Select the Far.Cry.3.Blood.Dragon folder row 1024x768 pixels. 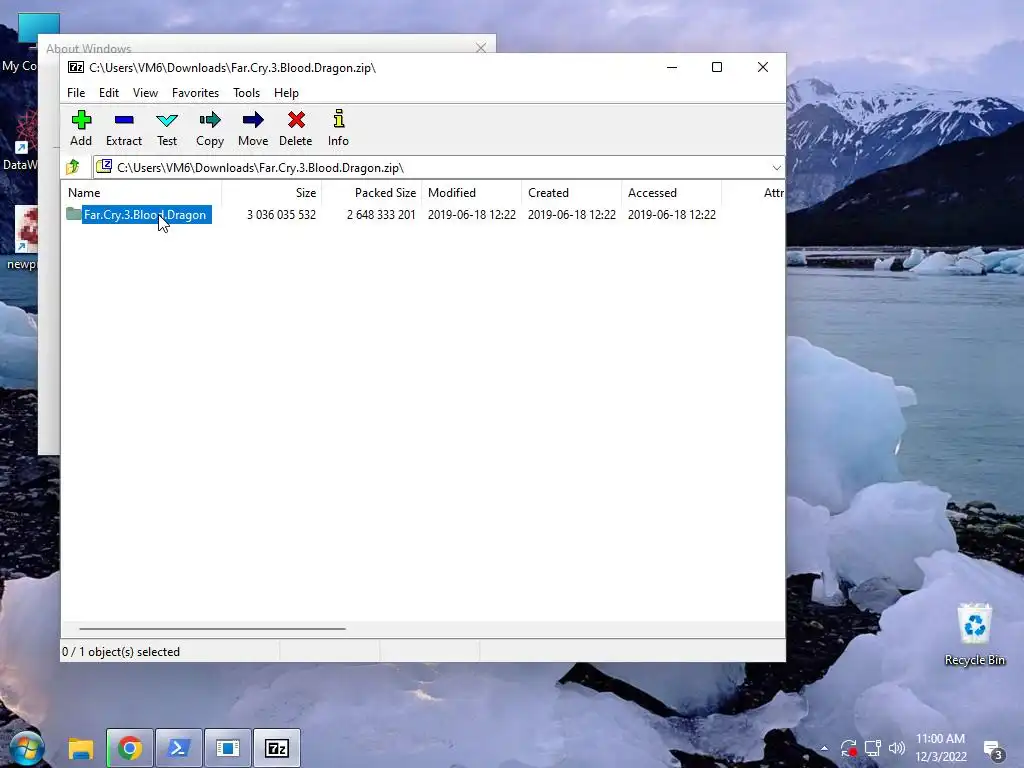pyautogui.click(x=423, y=215)
